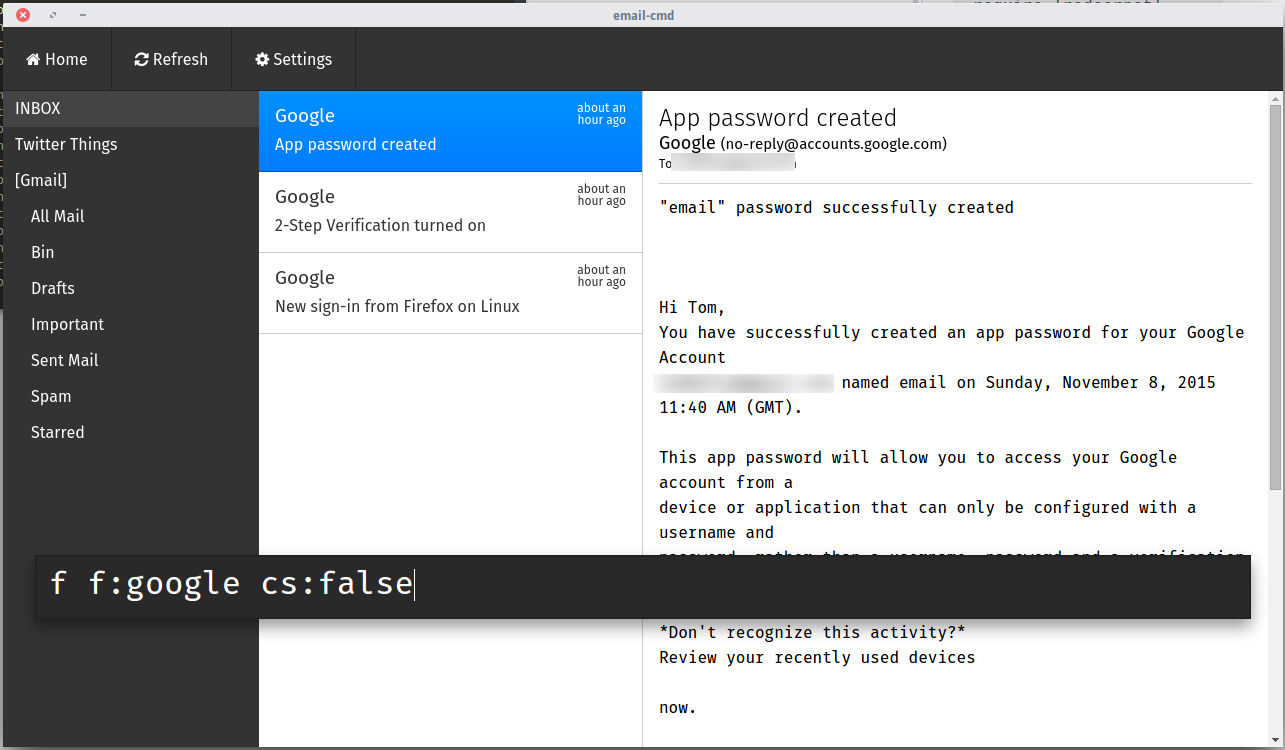Image resolution: width=1285 pixels, height=750 pixels.
Task: Open the Starred folder
Action: point(130,432)
